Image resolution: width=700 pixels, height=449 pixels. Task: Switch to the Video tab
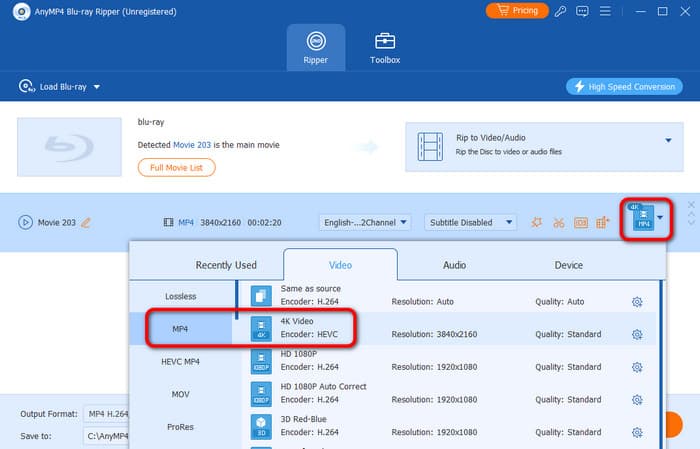click(340, 265)
